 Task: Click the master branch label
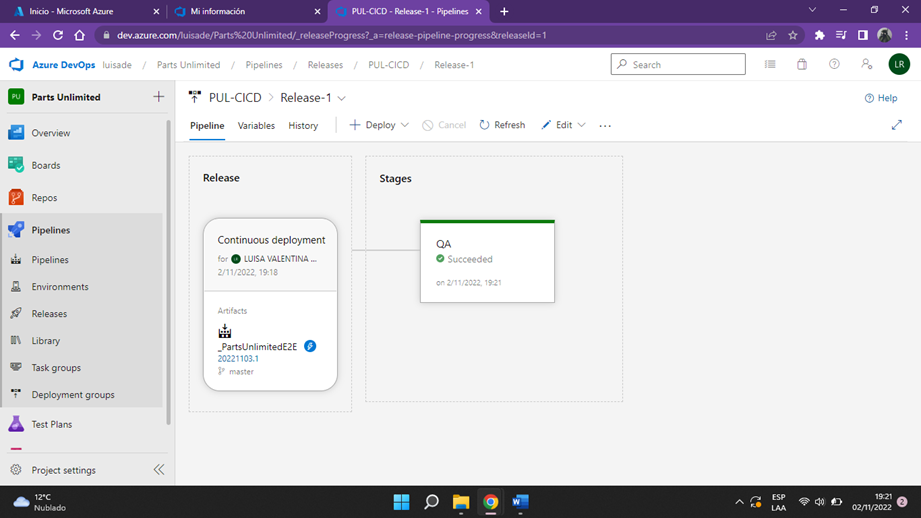point(241,371)
